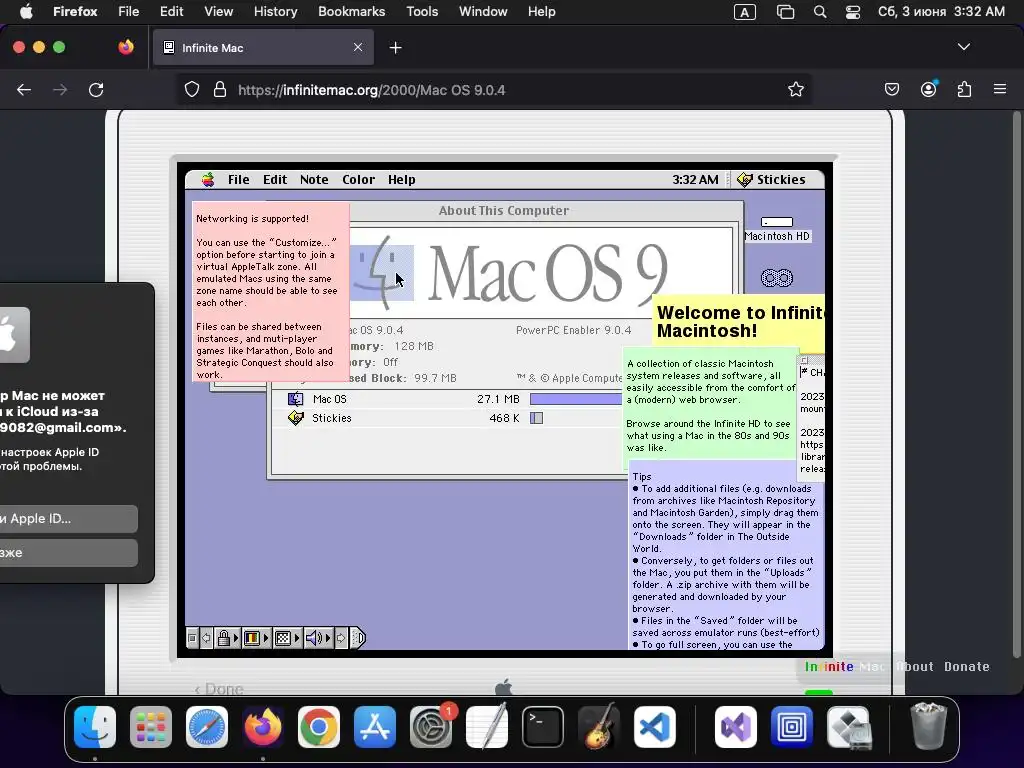The image size is (1024, 768).
Task: Go back to the previous page in Firefox
Action: 24,90
